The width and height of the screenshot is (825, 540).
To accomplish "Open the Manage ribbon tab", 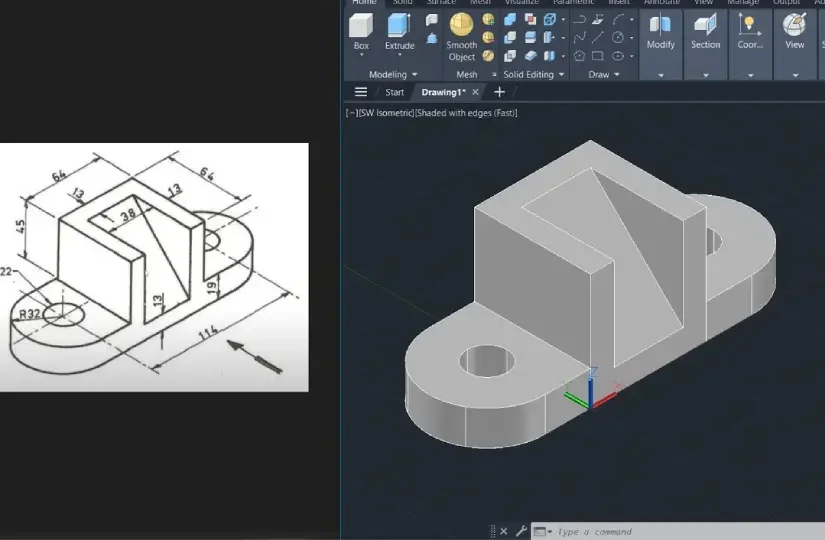I will pos(742,2).
